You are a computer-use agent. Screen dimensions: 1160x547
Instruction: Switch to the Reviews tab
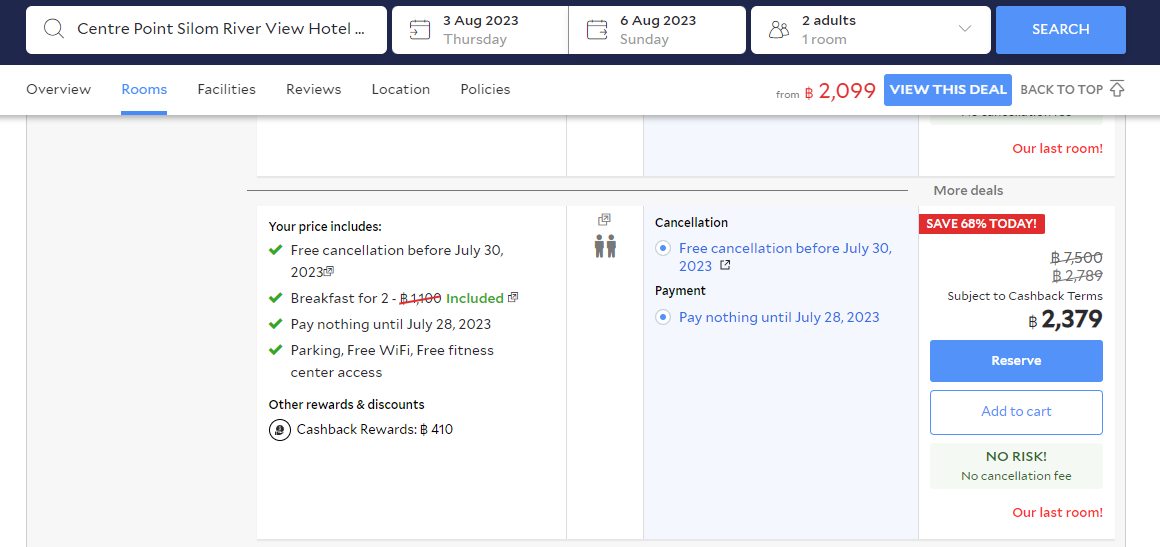(x=314, y=90)
